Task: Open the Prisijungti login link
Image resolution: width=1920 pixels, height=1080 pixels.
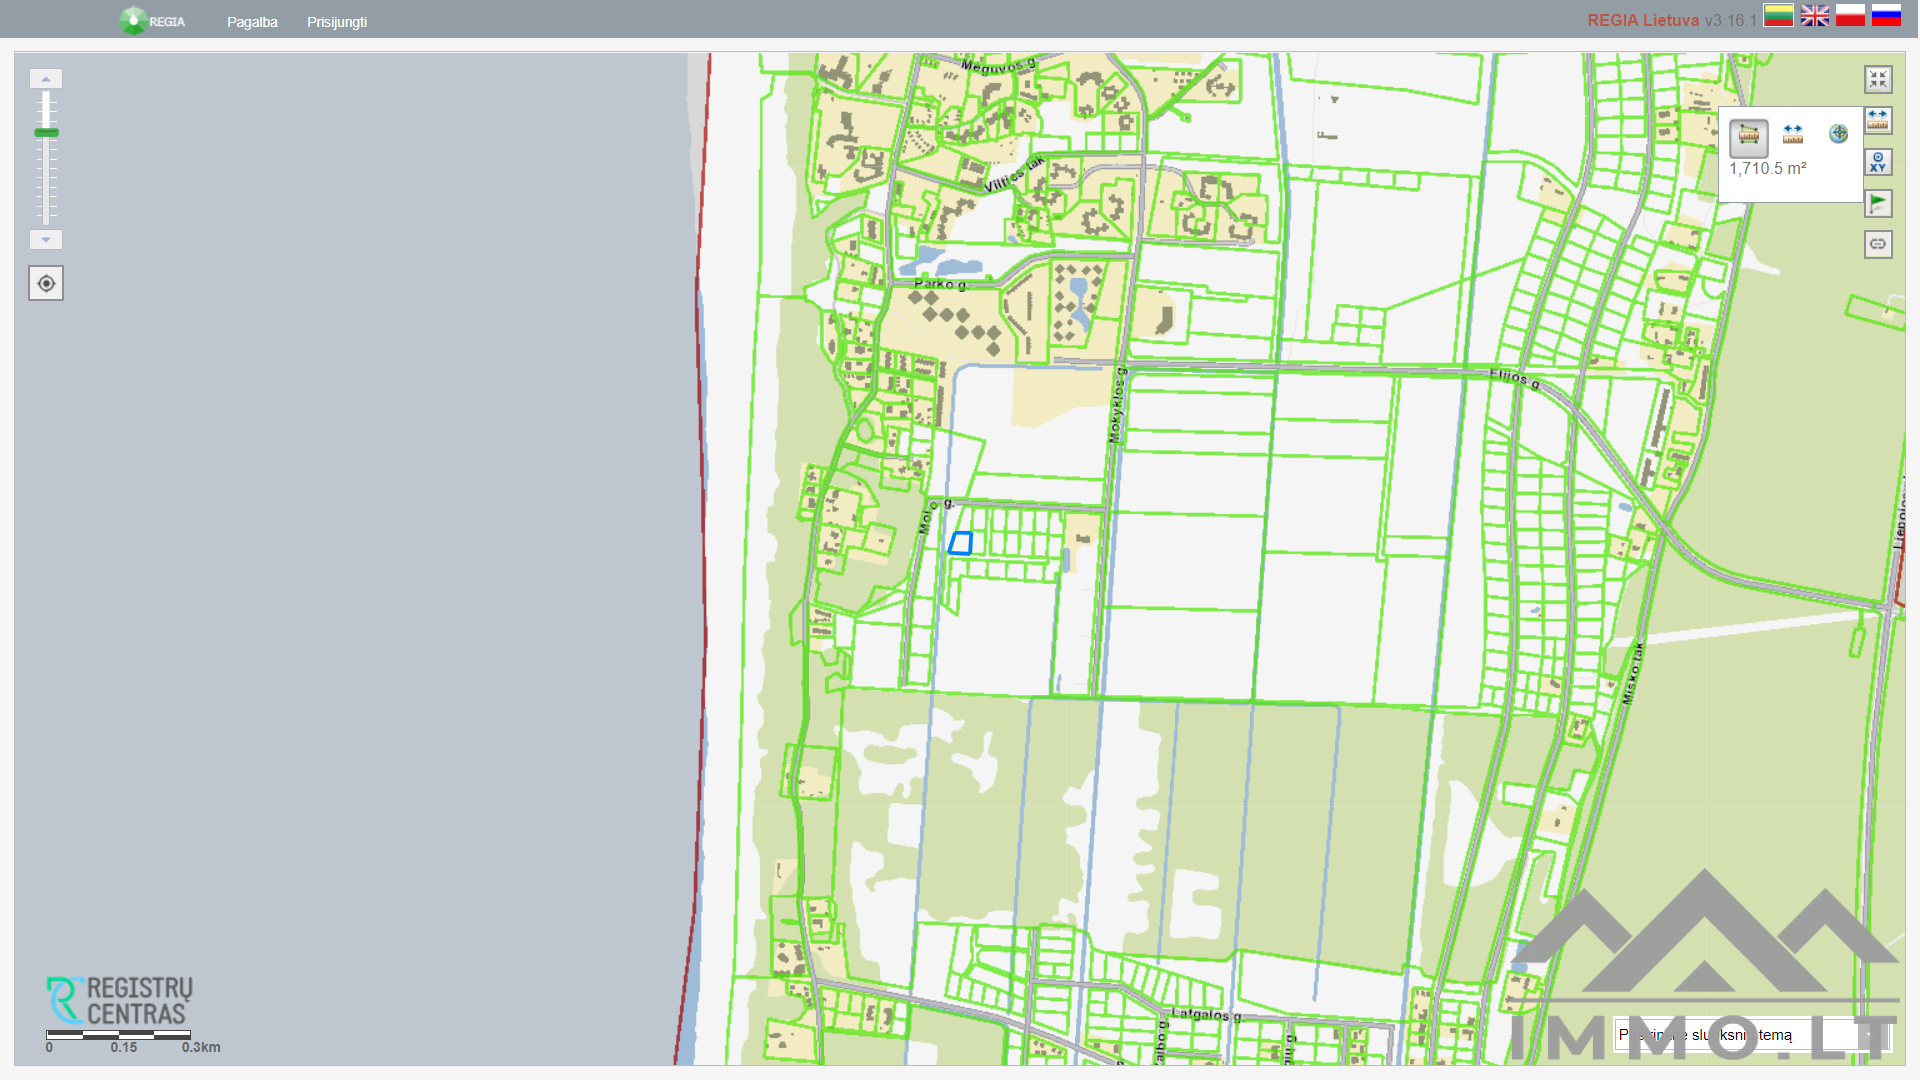Action: pos(337,22)
